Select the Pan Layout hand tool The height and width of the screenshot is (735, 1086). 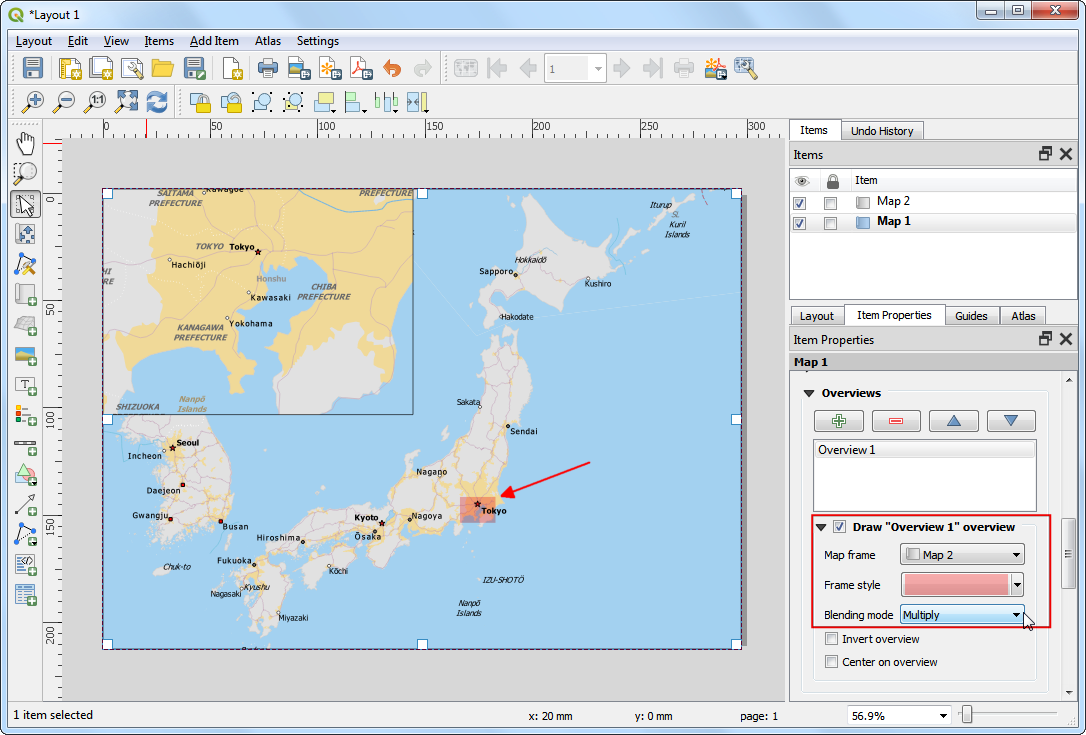pyautogui.click(x=26, y=142)
